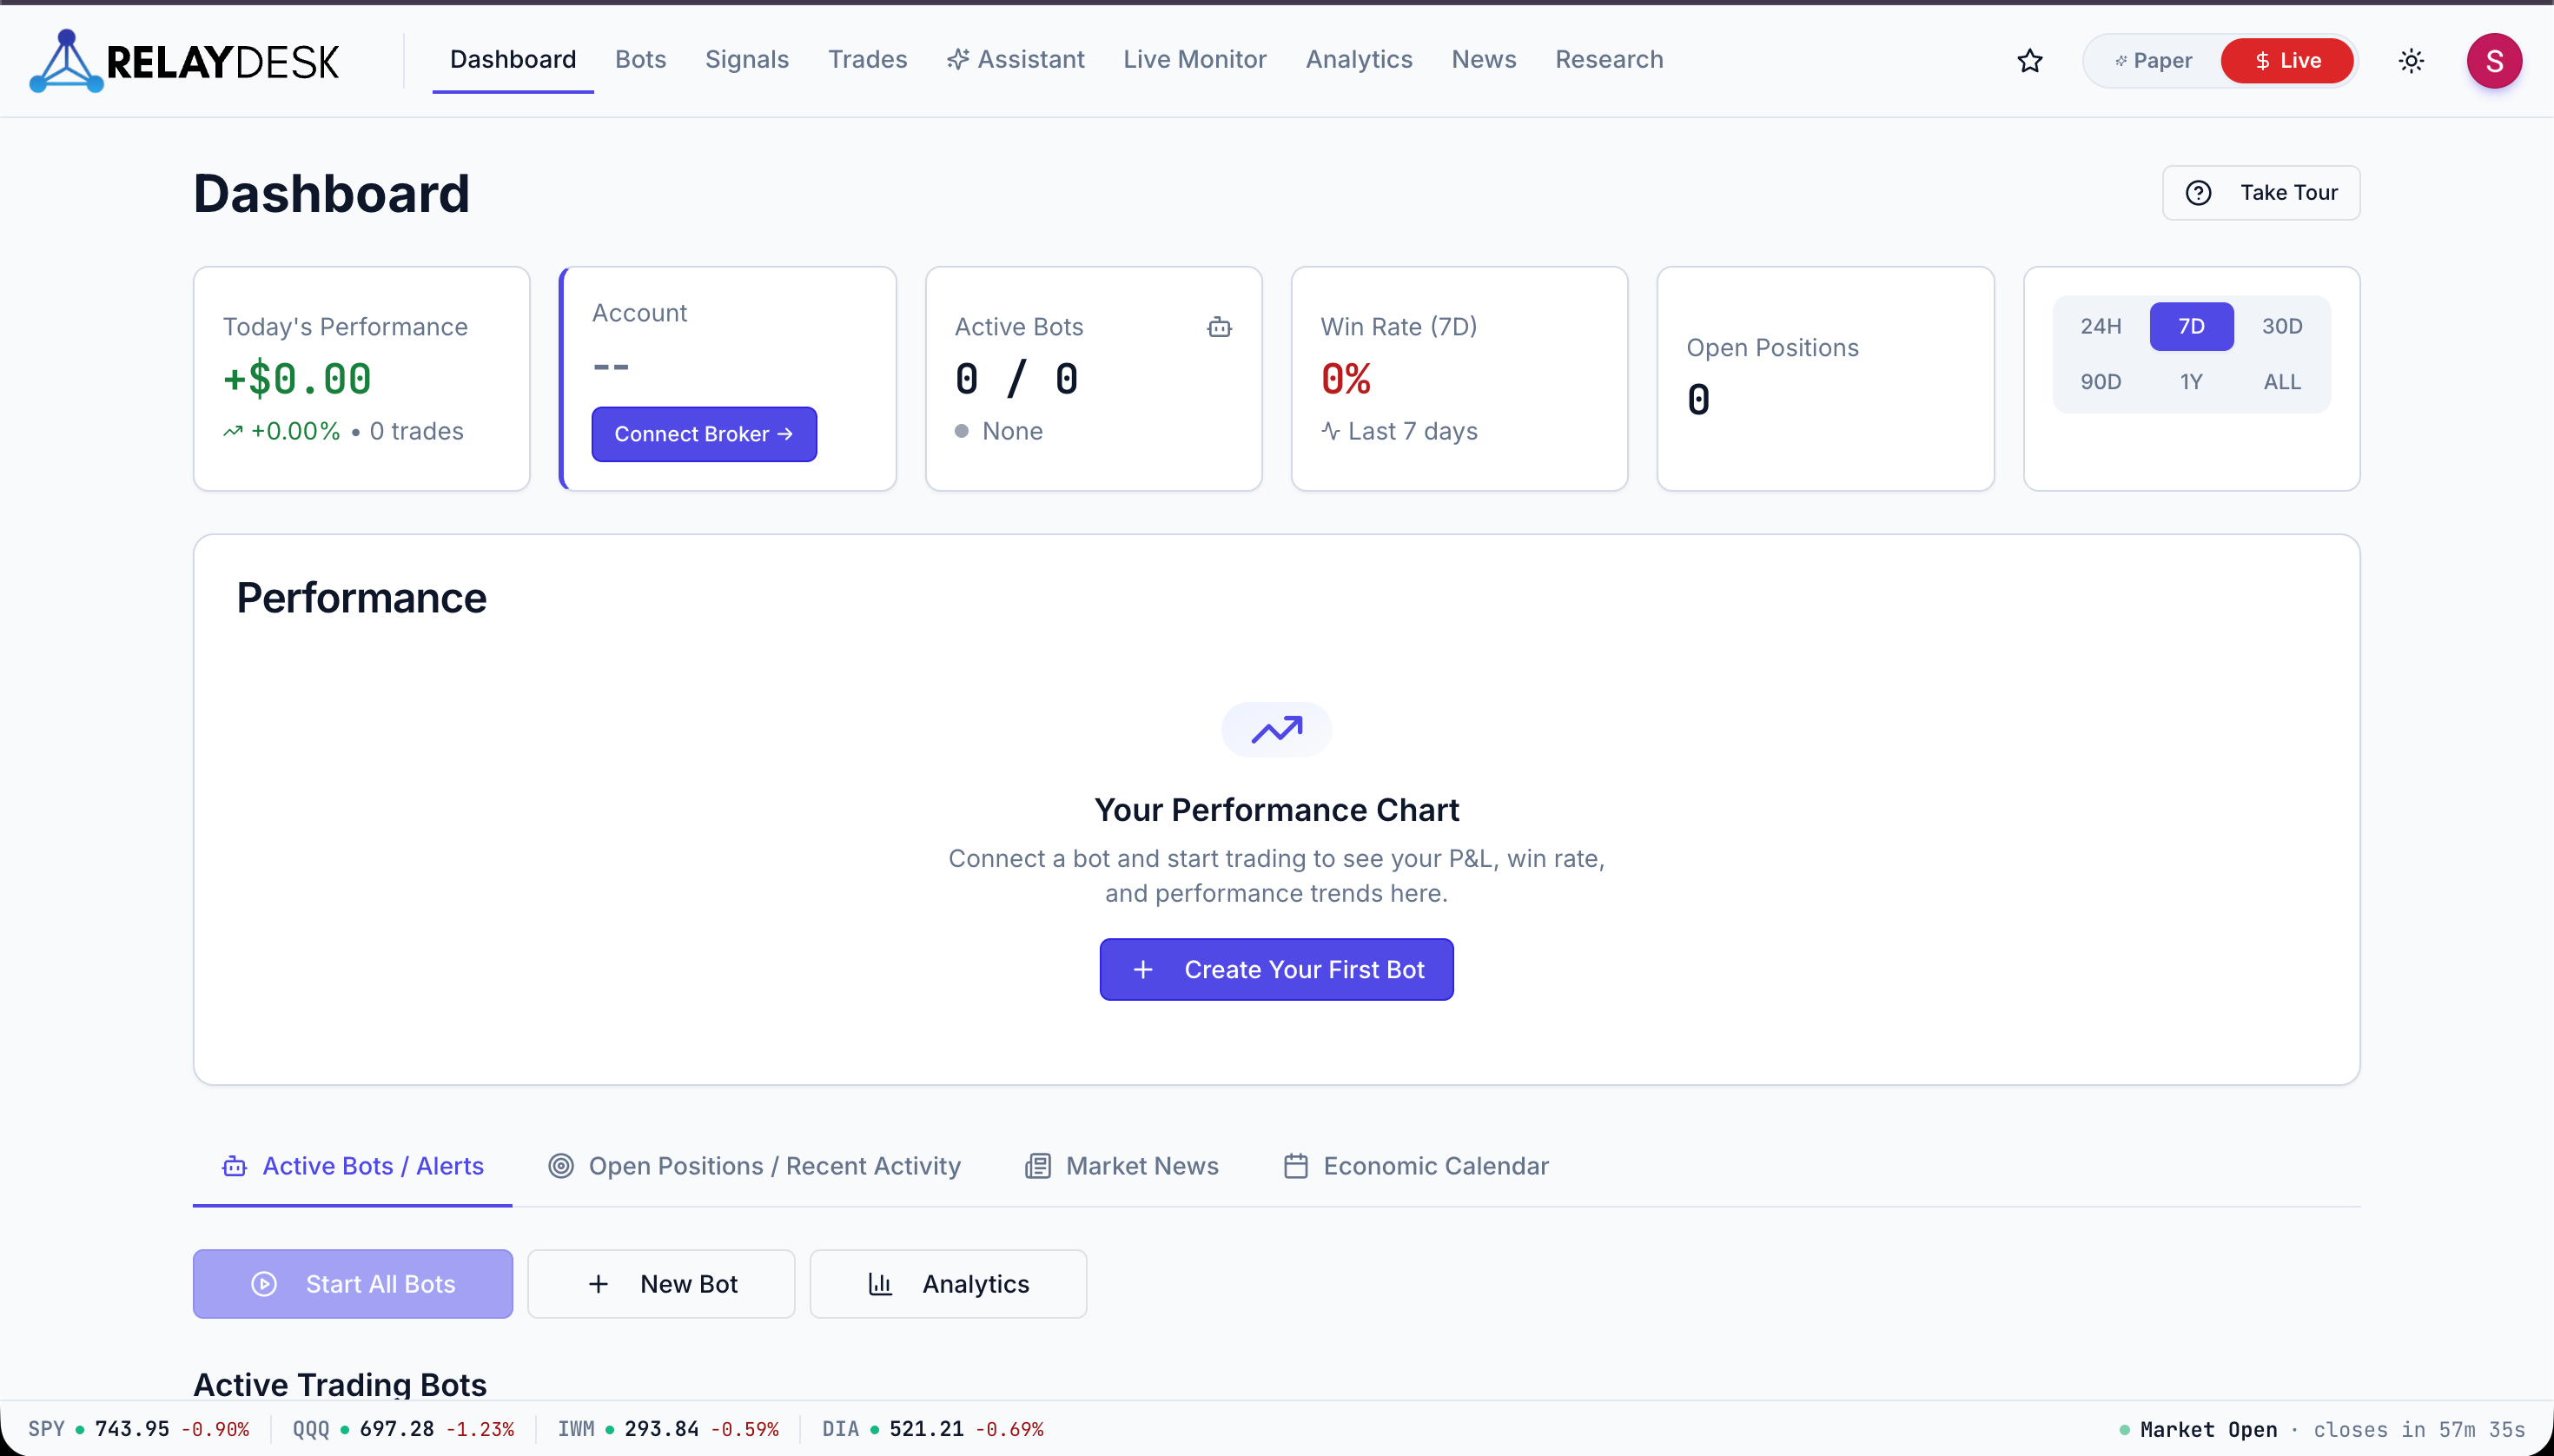This screenshot has width=2554, height=1456.
Task: Click the New Bot button
Action: (661, 1284)
